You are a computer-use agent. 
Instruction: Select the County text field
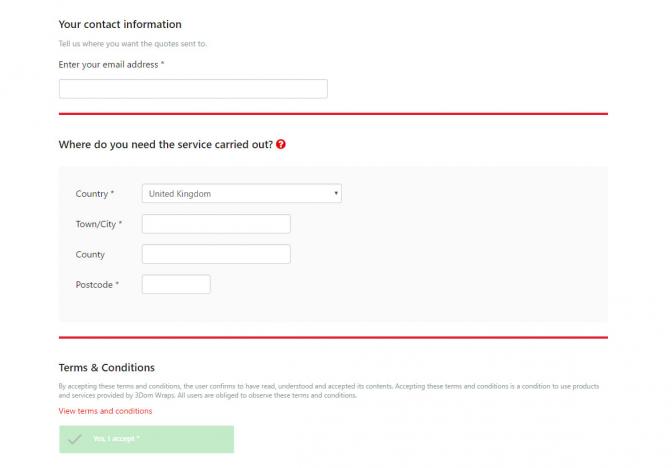[x=216, y=254]
